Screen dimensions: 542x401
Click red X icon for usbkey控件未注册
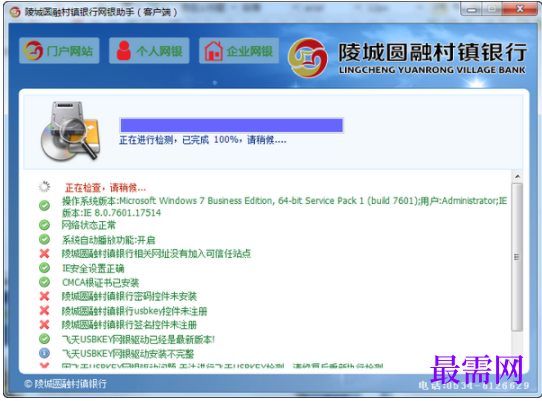click(x=44, y=310)
